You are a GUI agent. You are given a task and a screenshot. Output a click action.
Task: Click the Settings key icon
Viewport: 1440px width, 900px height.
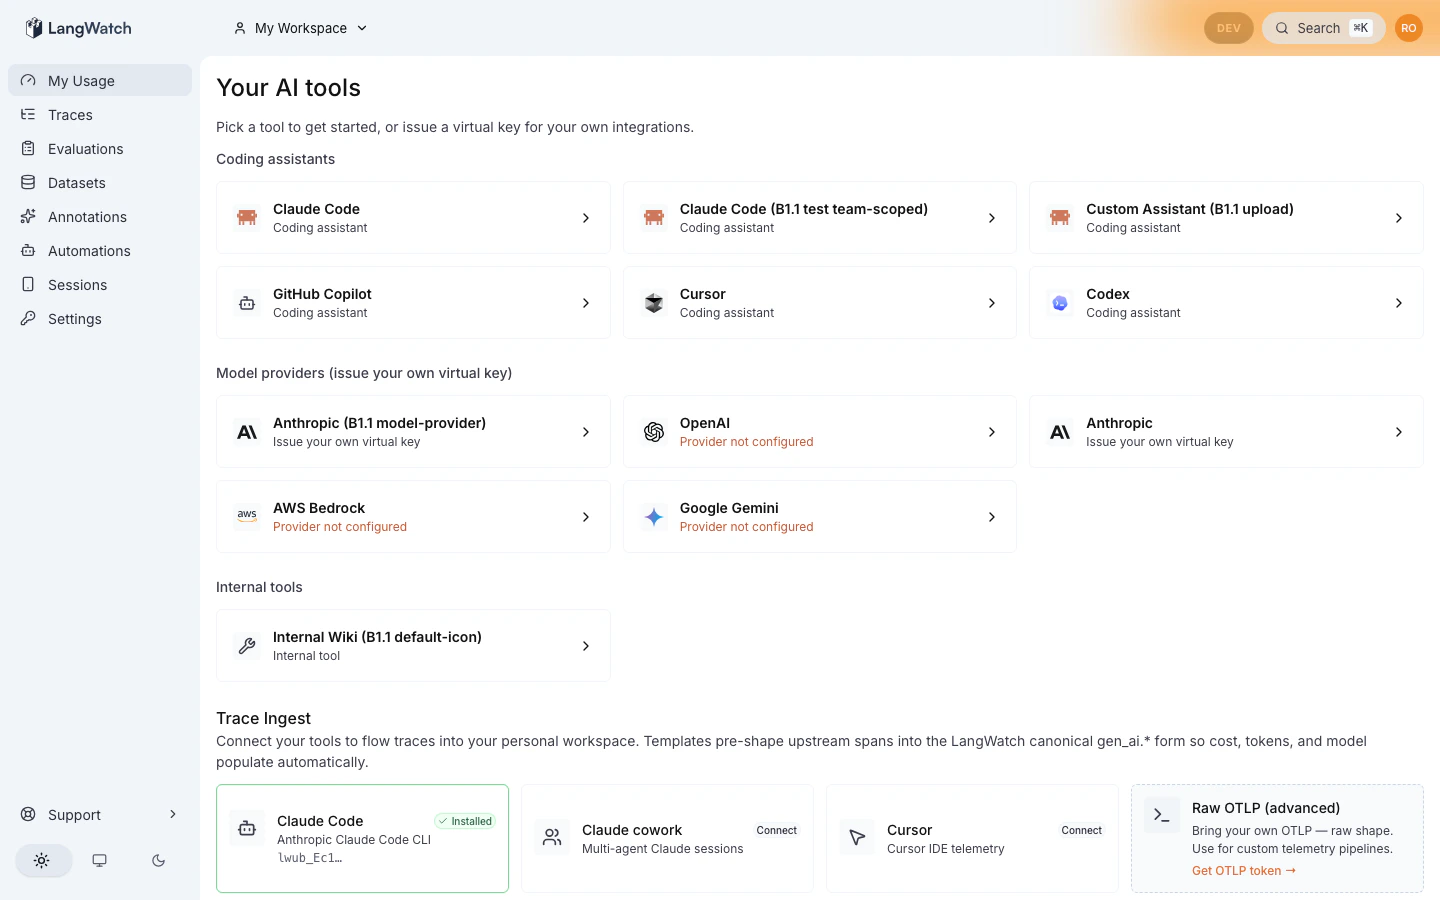pos(28,319)
